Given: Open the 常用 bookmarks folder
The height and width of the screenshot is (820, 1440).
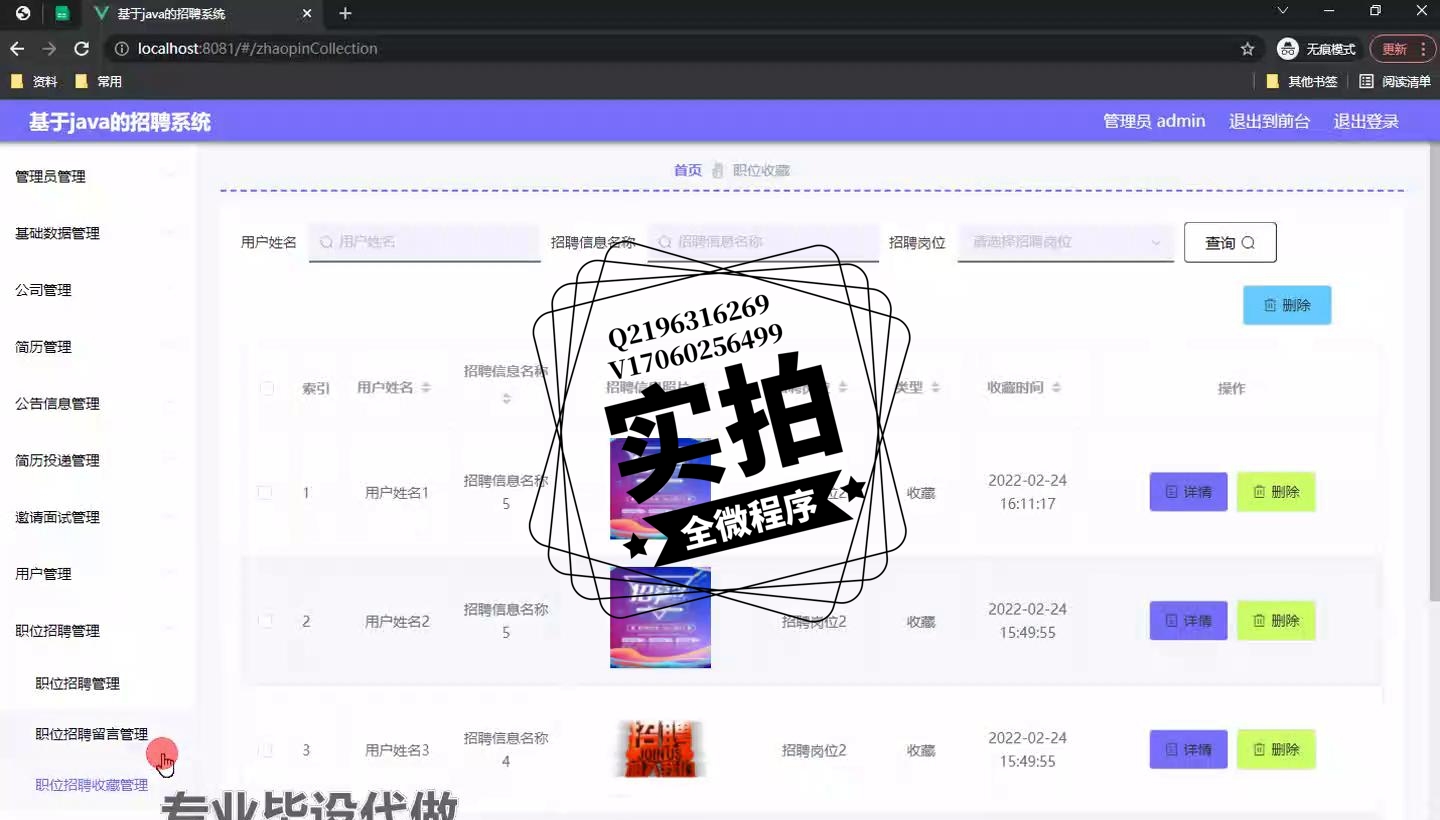Looking at the screenshot, I should point(98,81).
